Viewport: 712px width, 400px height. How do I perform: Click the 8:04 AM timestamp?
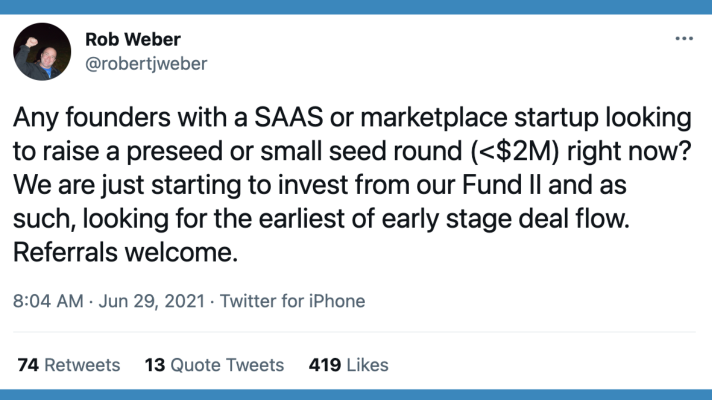point(48,301)
